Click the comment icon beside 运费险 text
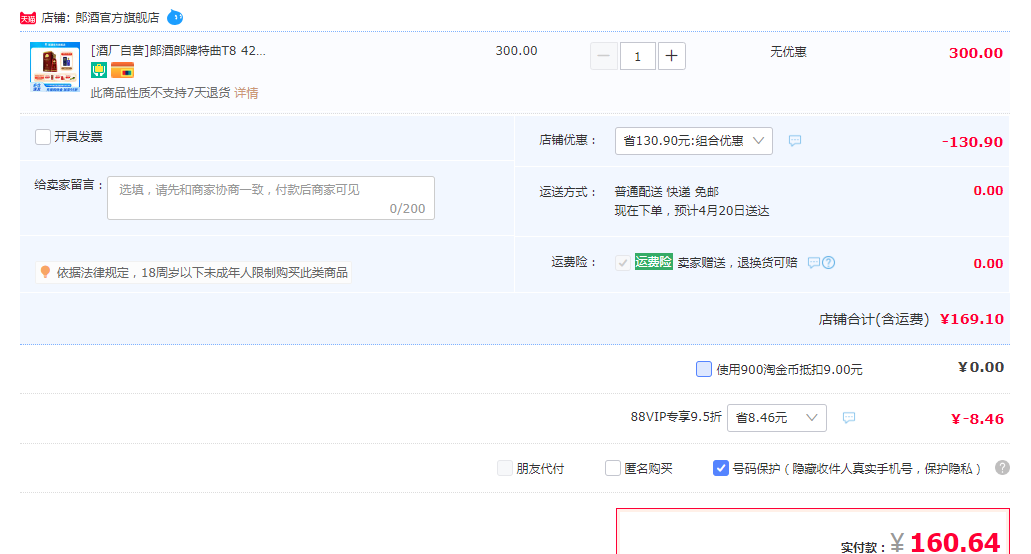The width and height of the screenshot is (1031, 554). click(814, 263)
